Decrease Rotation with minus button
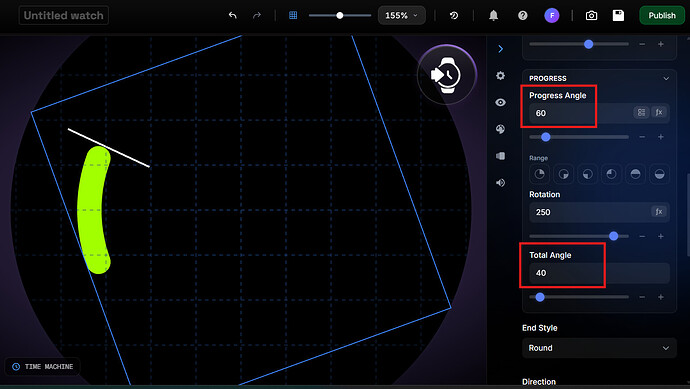690x389 pixels. coord(642,236)
